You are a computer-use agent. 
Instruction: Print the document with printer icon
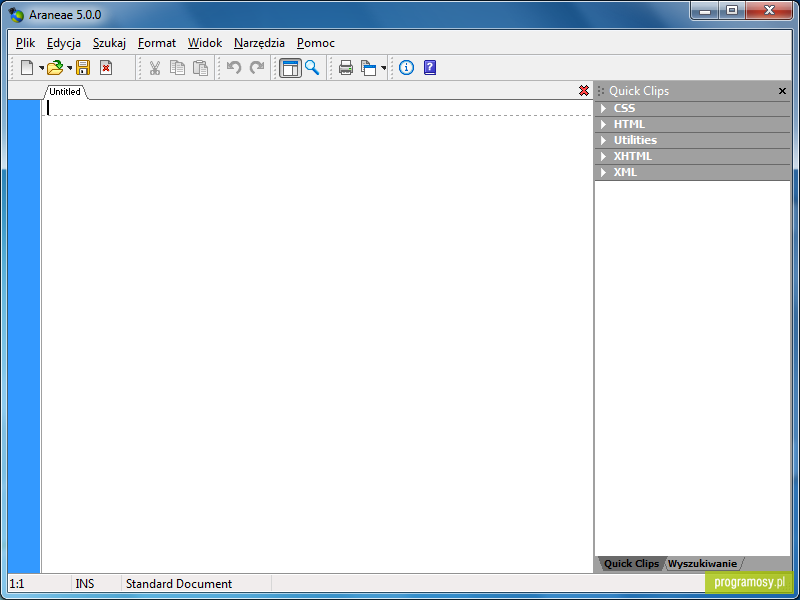click(346, 67)
